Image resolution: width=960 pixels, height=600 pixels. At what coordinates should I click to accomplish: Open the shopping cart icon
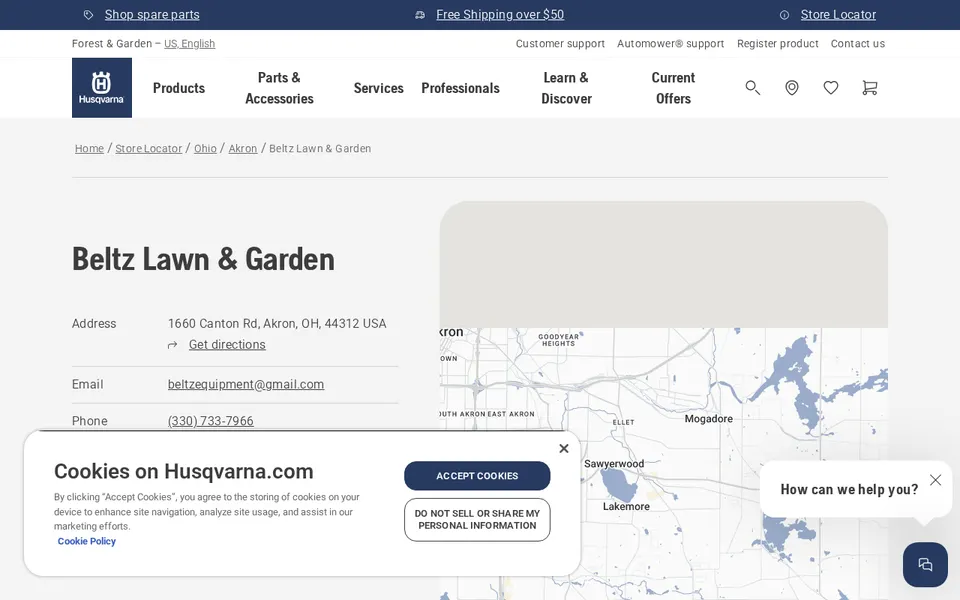[869, 88]
